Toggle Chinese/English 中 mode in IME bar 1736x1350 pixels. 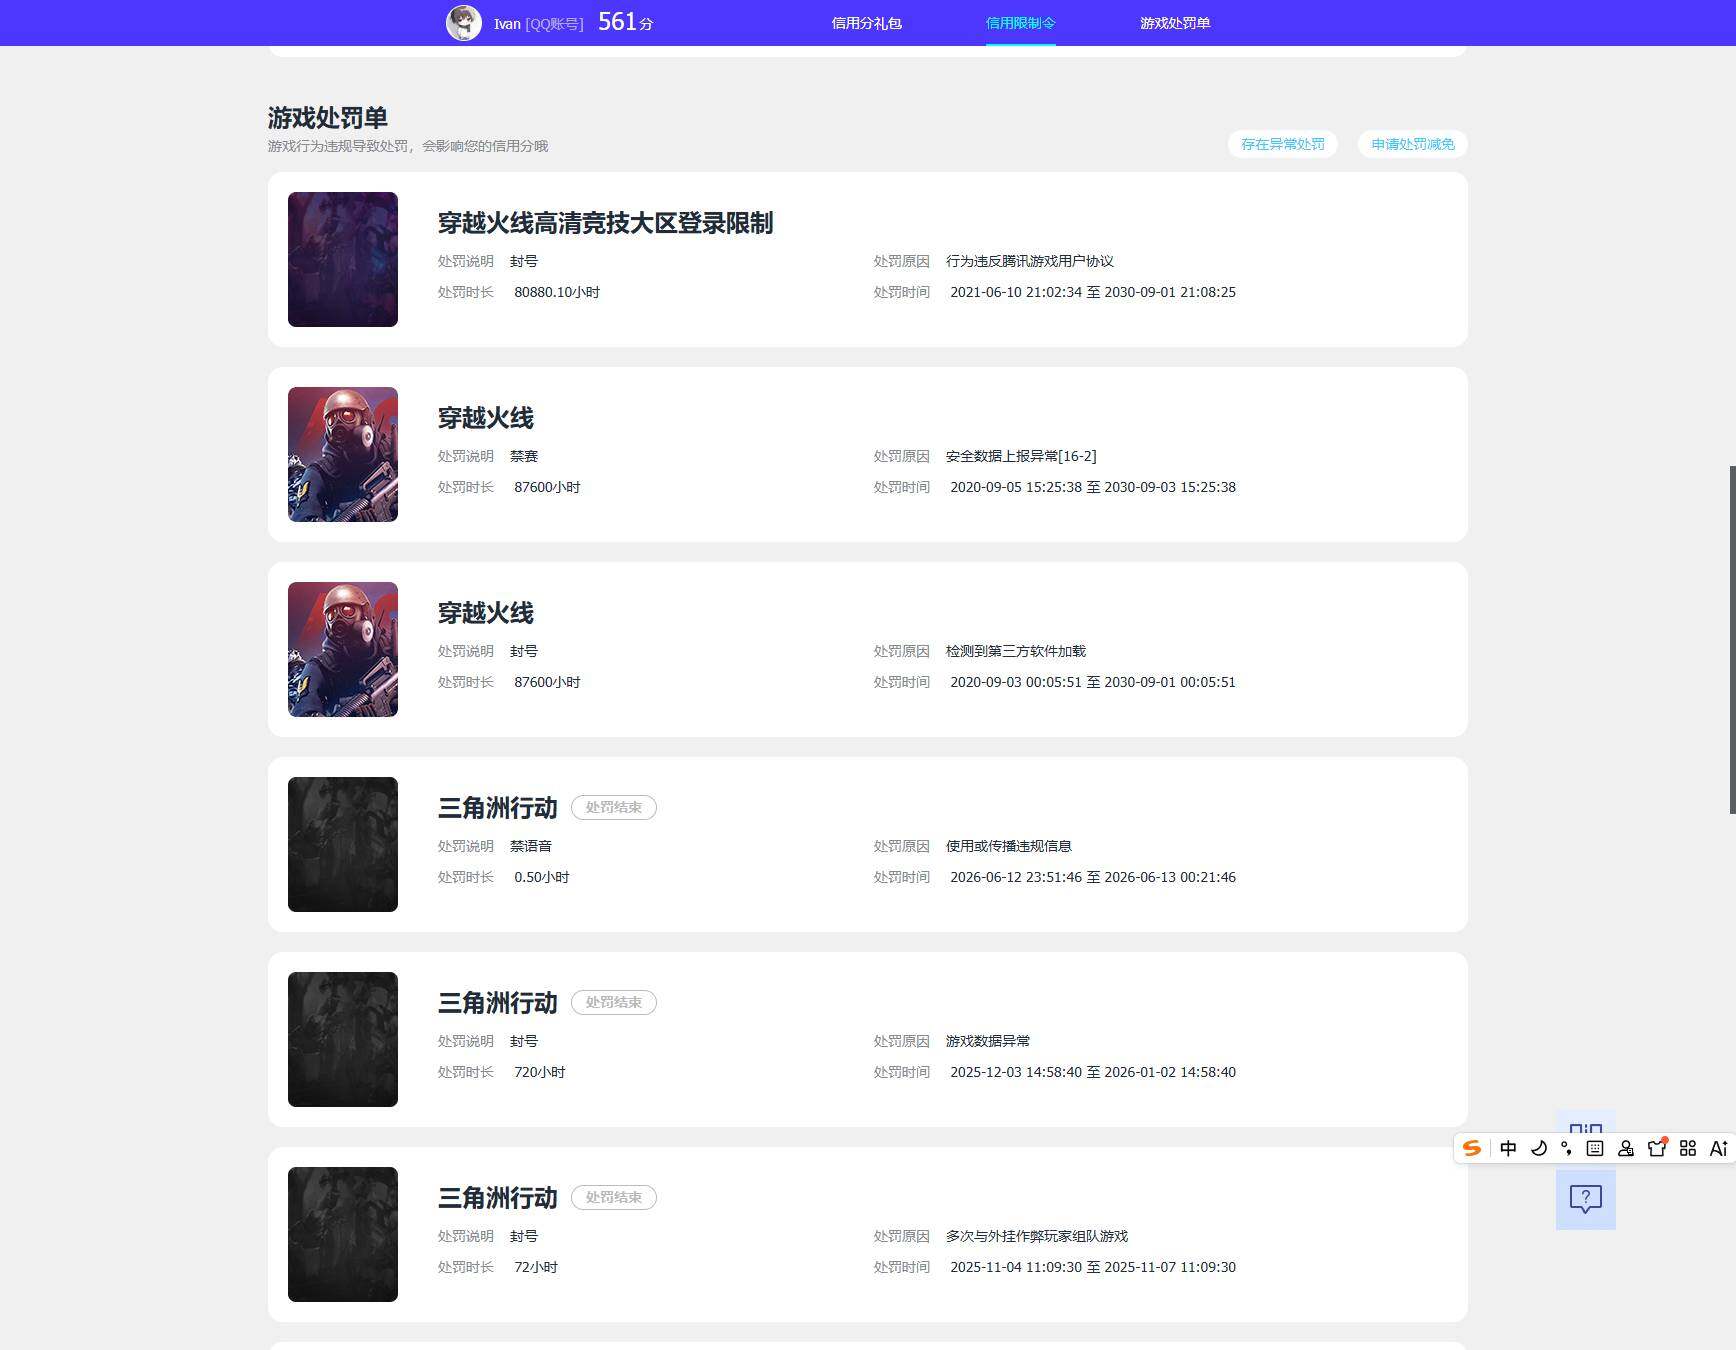[1508, 1148]
